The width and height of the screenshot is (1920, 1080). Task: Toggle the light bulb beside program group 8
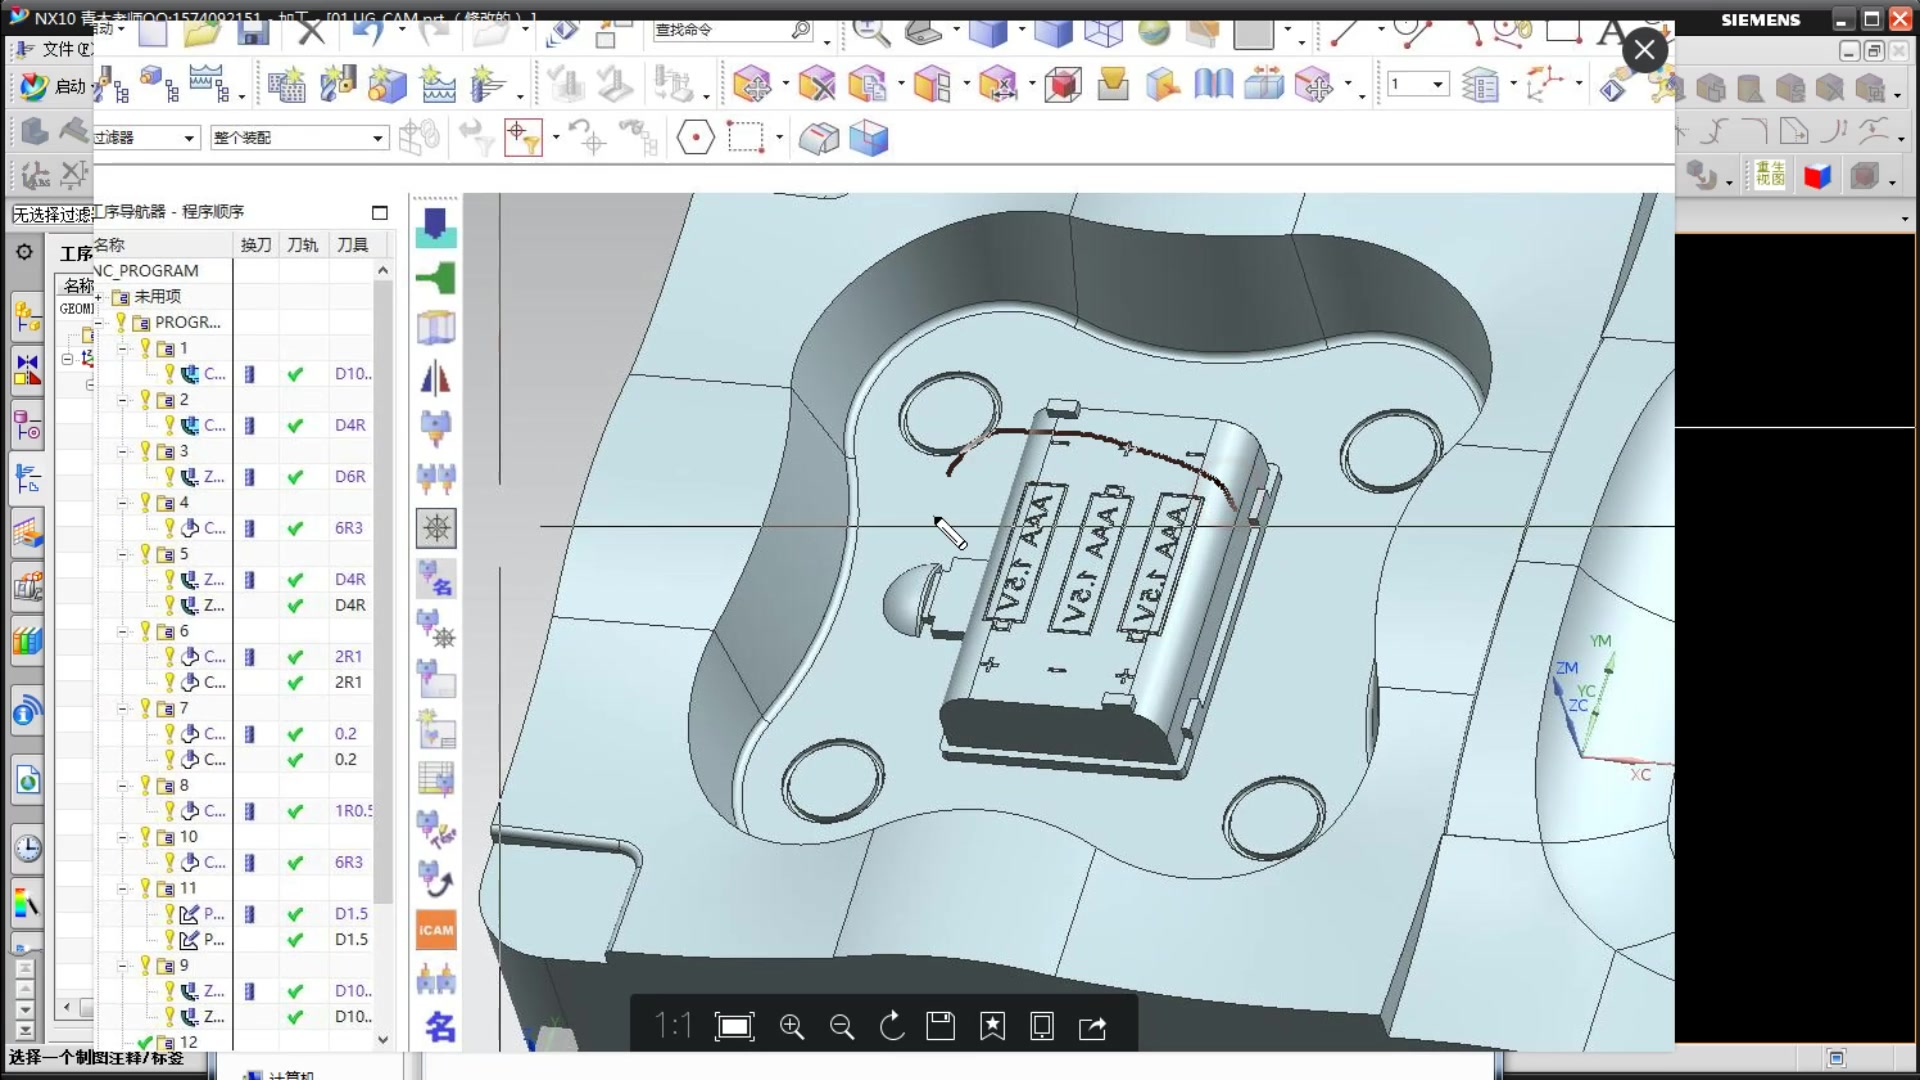tap(146, 785)
